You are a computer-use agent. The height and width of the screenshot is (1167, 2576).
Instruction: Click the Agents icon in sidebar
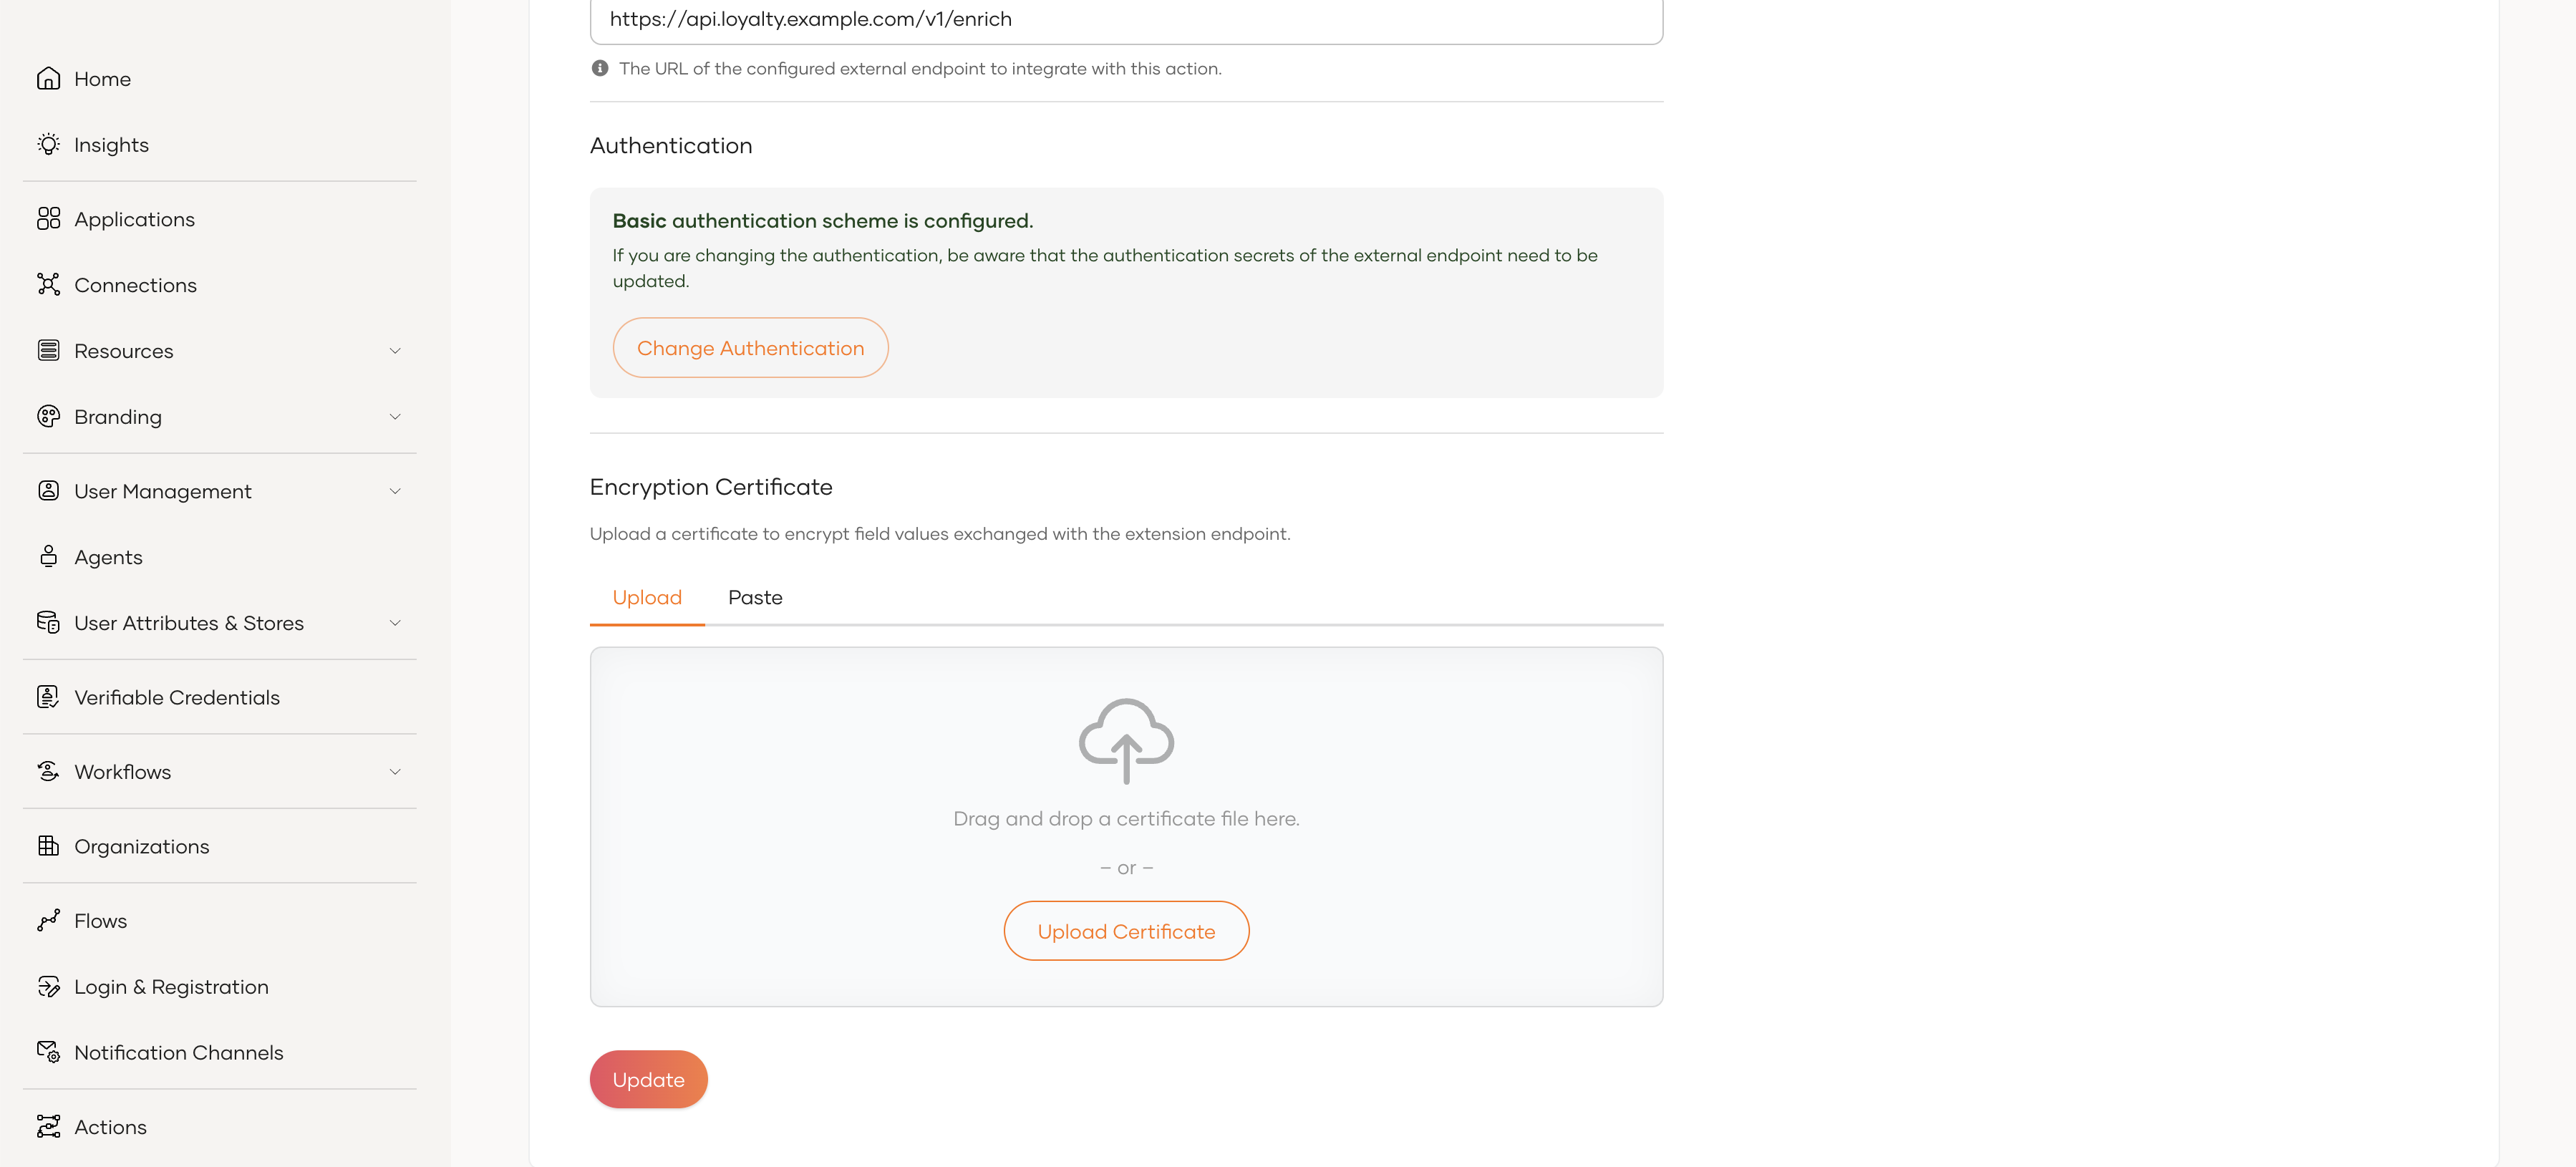pos(48,557)
